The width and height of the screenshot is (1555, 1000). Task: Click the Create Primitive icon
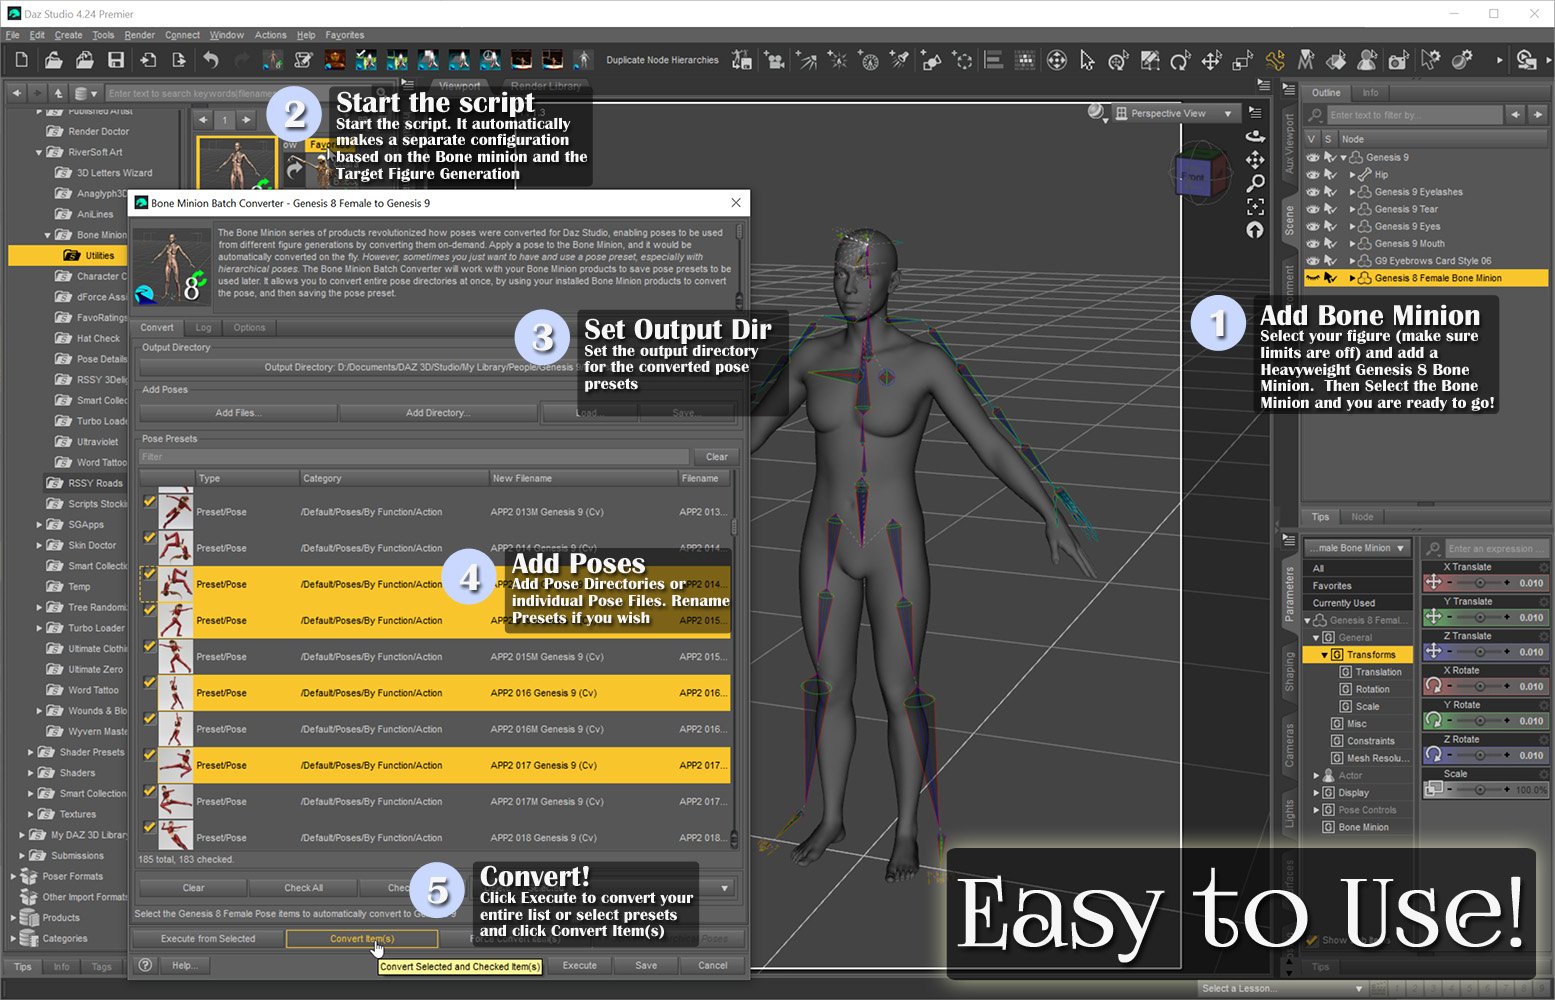[x=931, y=61]
